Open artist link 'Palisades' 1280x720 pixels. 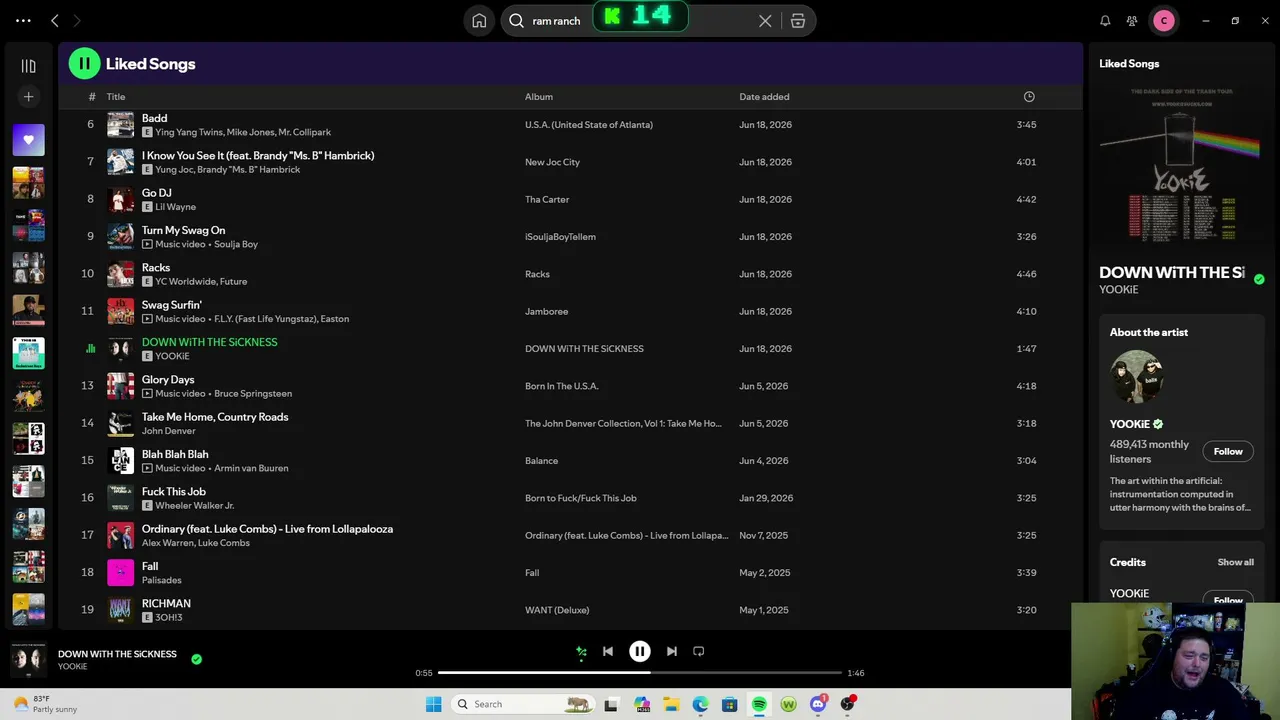click(x=161, y=581)
